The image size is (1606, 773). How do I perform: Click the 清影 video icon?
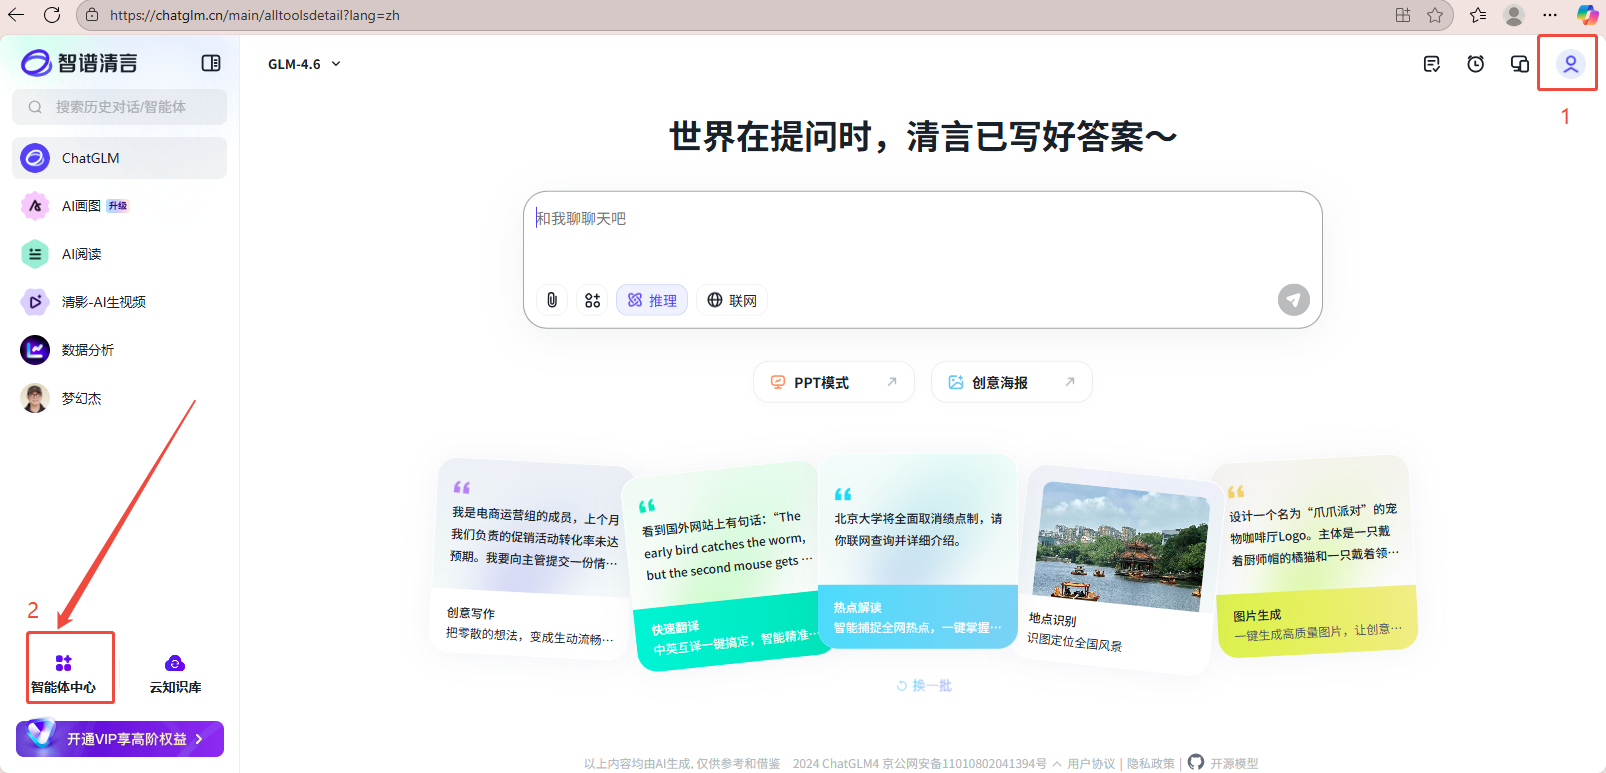[35, 302]
